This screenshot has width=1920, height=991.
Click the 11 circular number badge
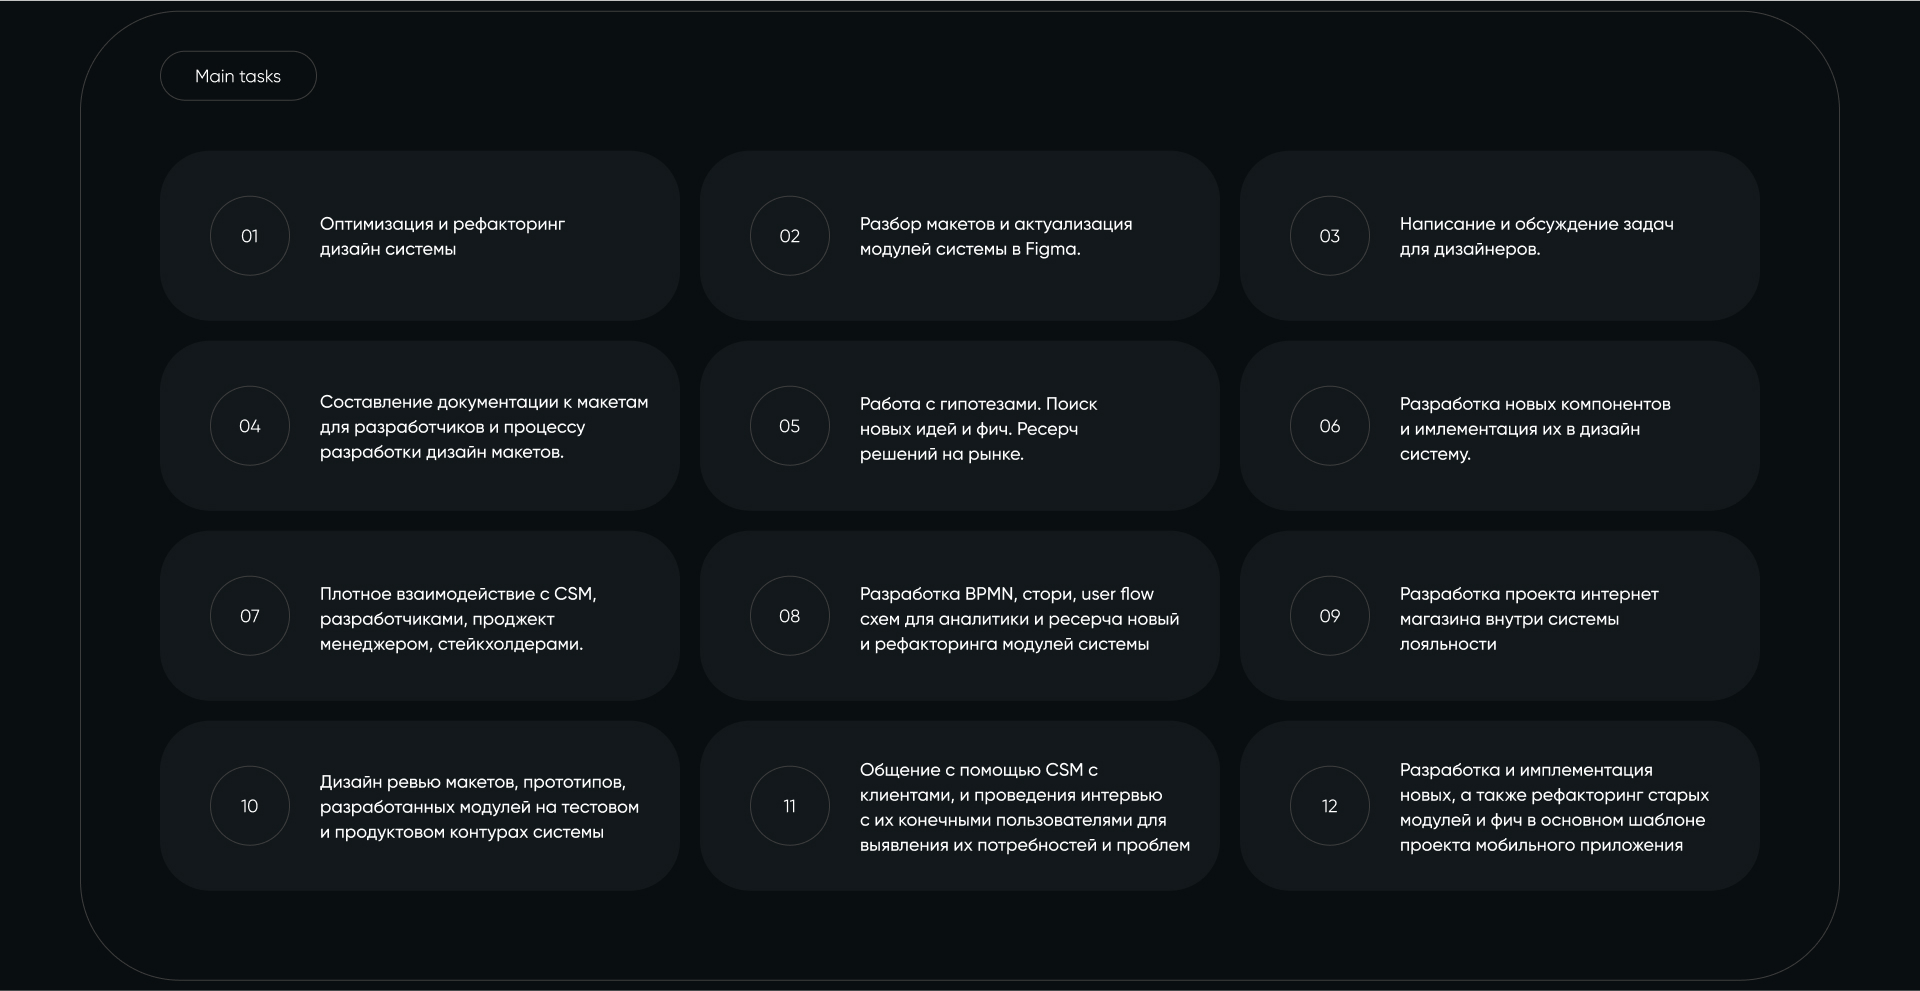coord(790,806)
